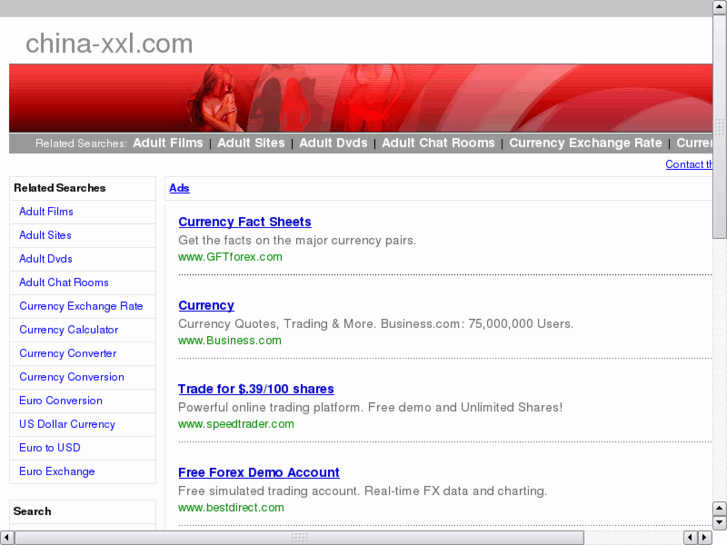
Task: Click the vertical scrollbar thumb
Action: click(x=719, y=126)
